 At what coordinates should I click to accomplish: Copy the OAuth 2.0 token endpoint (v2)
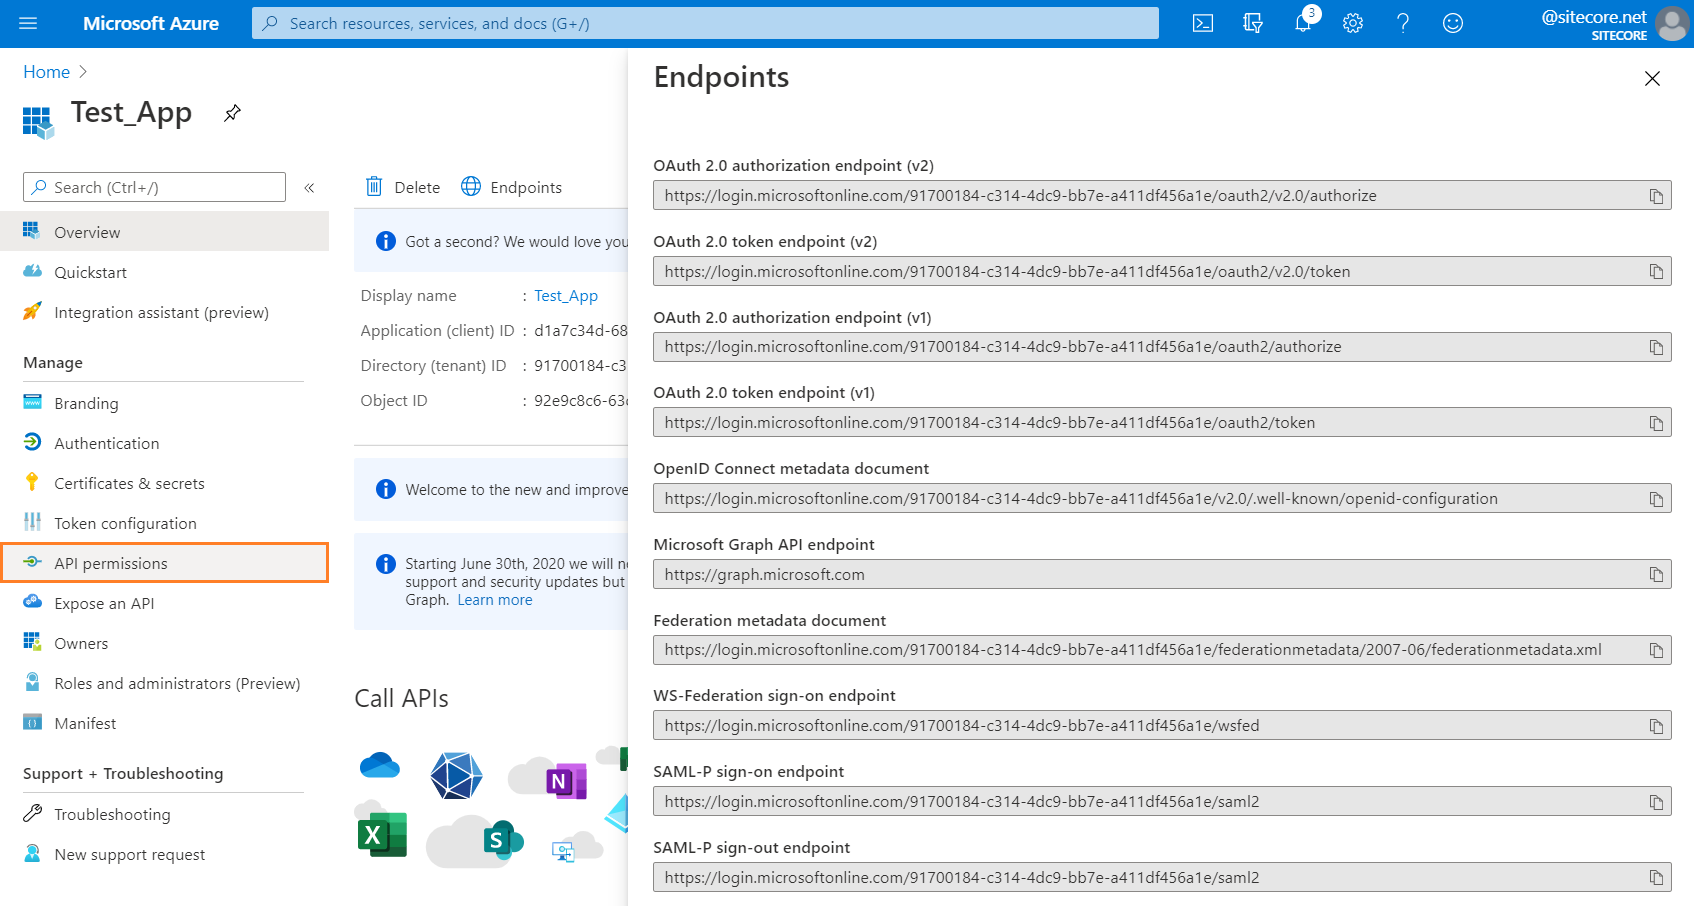[1656, 272]
